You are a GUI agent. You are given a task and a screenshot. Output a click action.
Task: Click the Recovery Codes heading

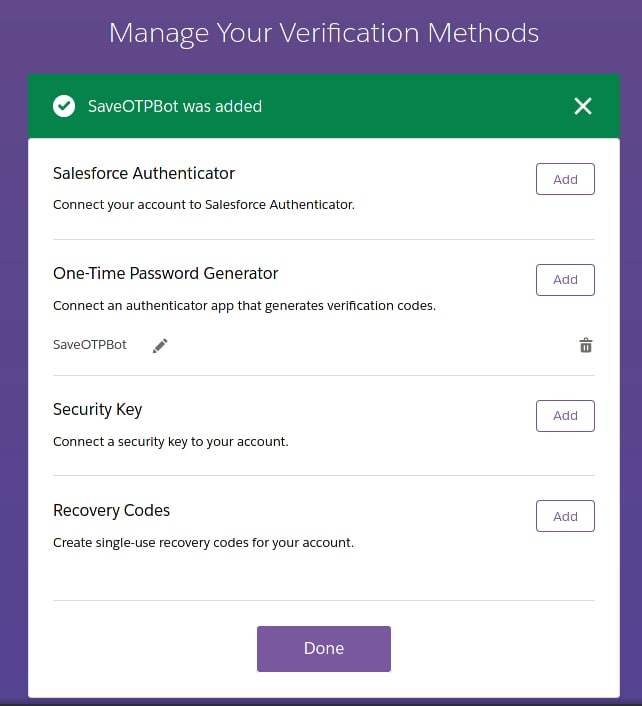coord(112,510)
